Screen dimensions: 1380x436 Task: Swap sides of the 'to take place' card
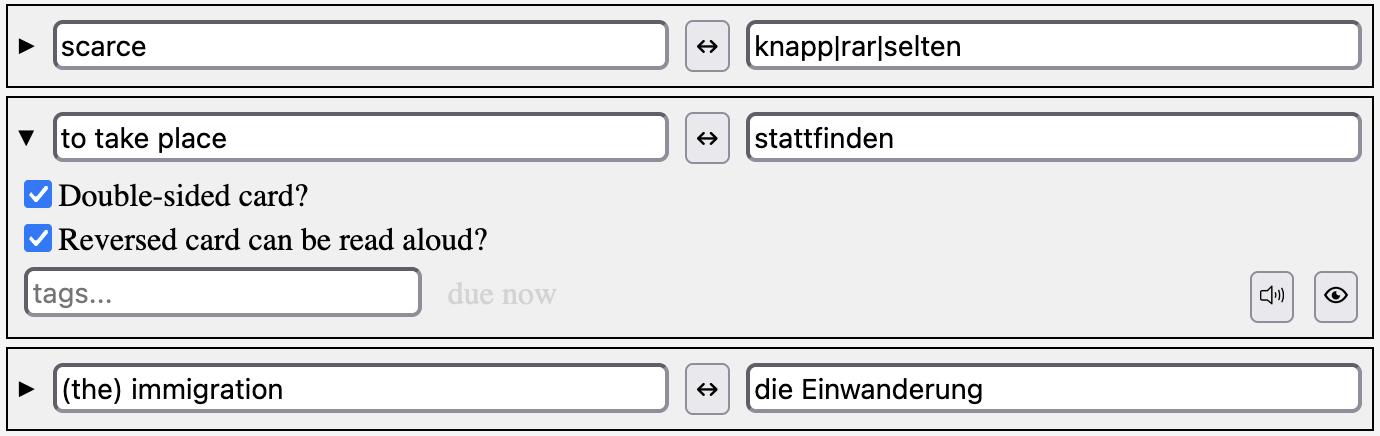click(x=707, y=138)
